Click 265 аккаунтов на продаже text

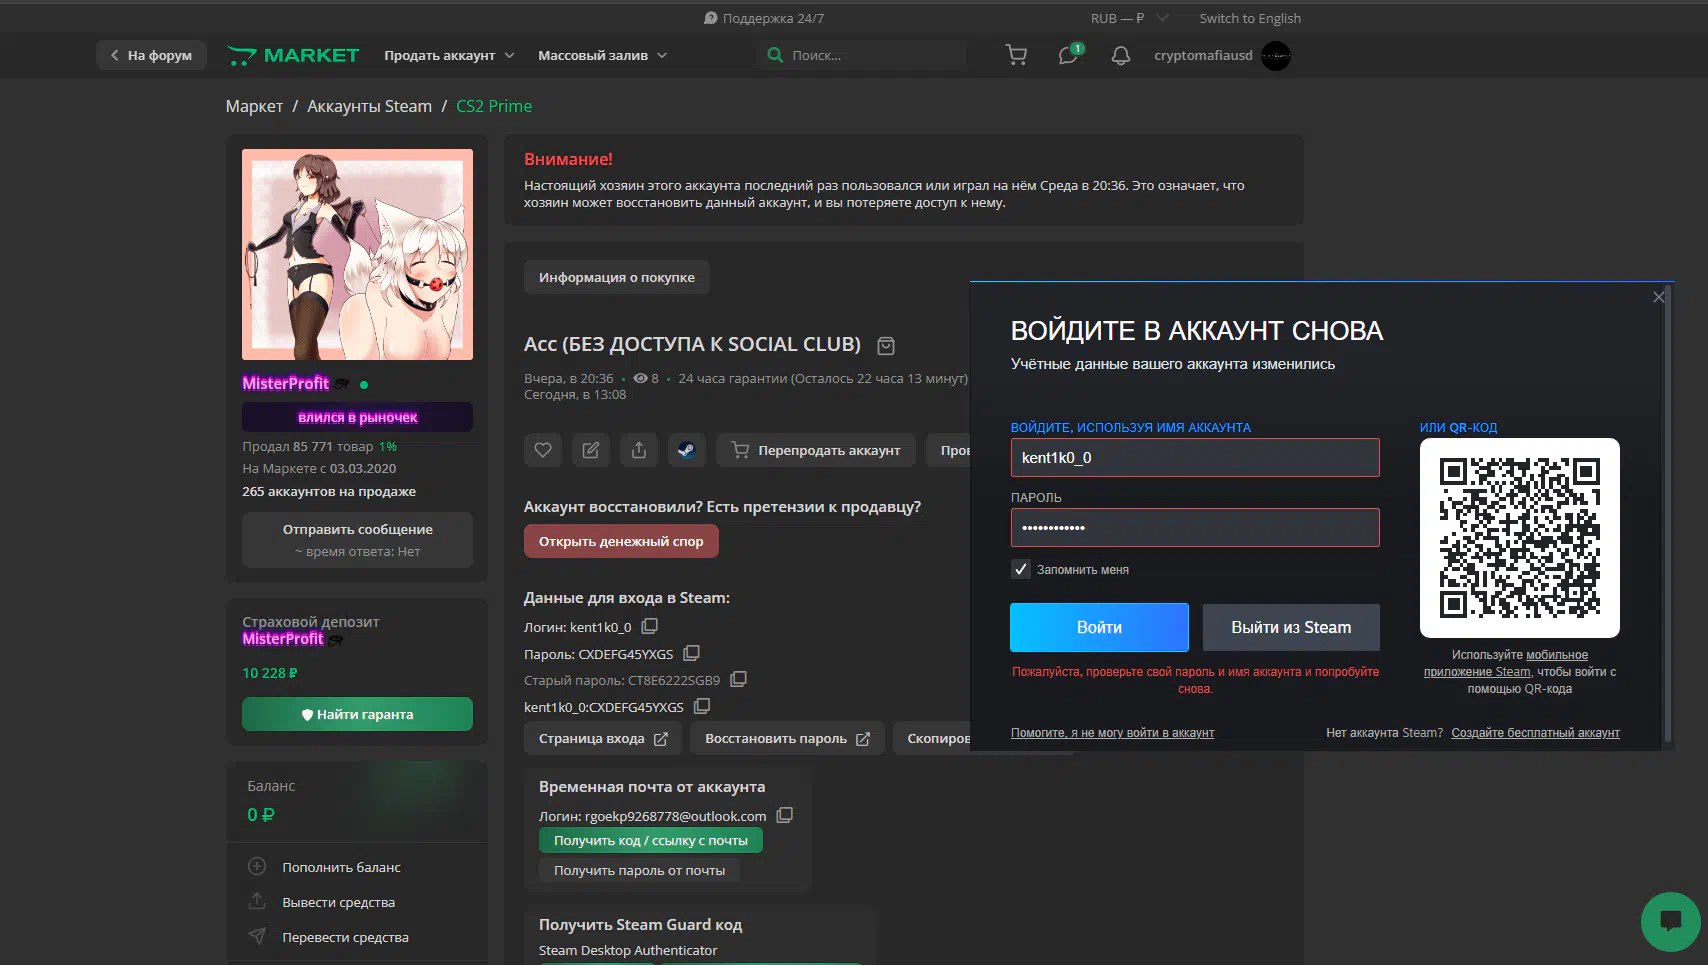(x=329, y=491)
